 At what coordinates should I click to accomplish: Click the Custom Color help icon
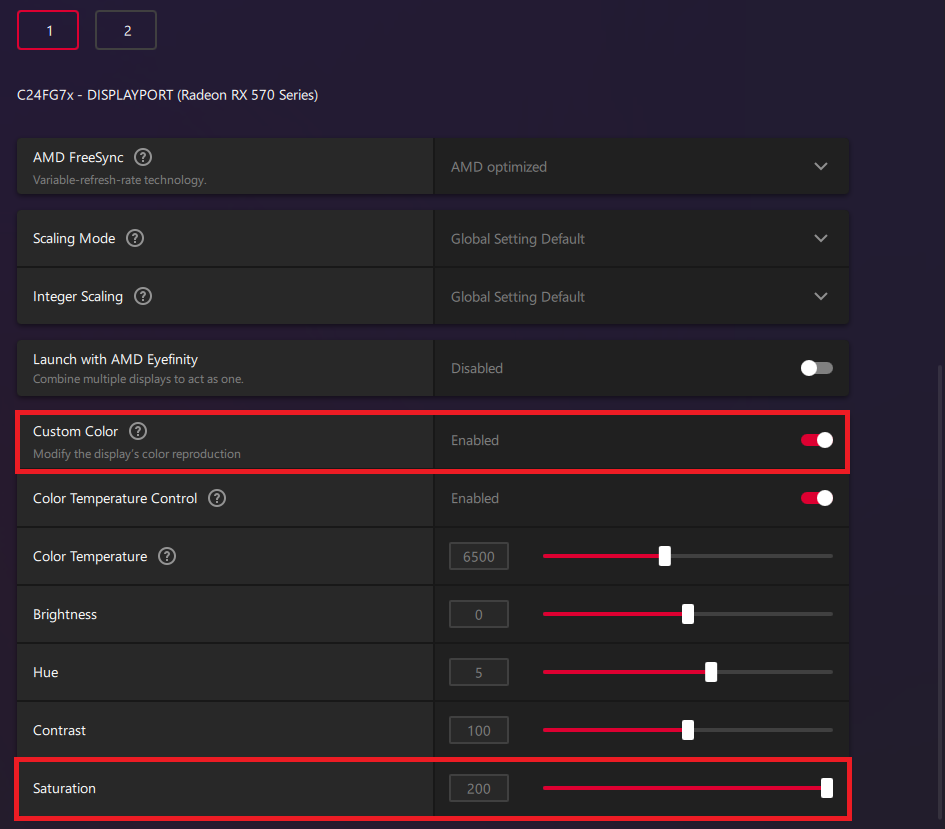138,431
